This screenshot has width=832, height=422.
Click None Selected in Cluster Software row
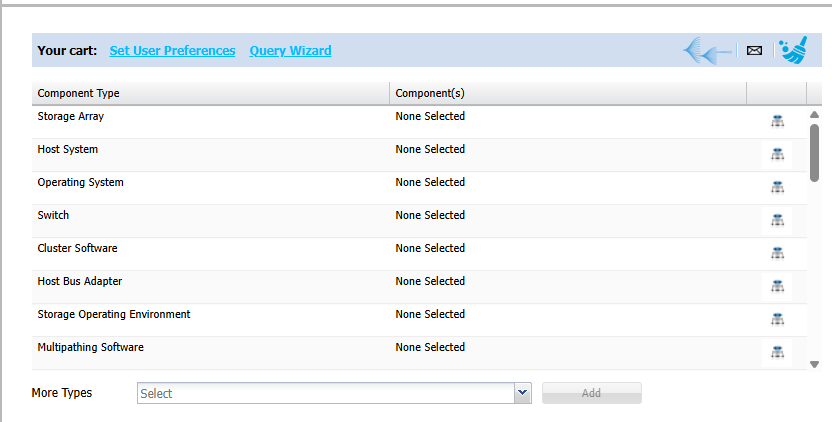pyautogui.click(x=430, y=248)
